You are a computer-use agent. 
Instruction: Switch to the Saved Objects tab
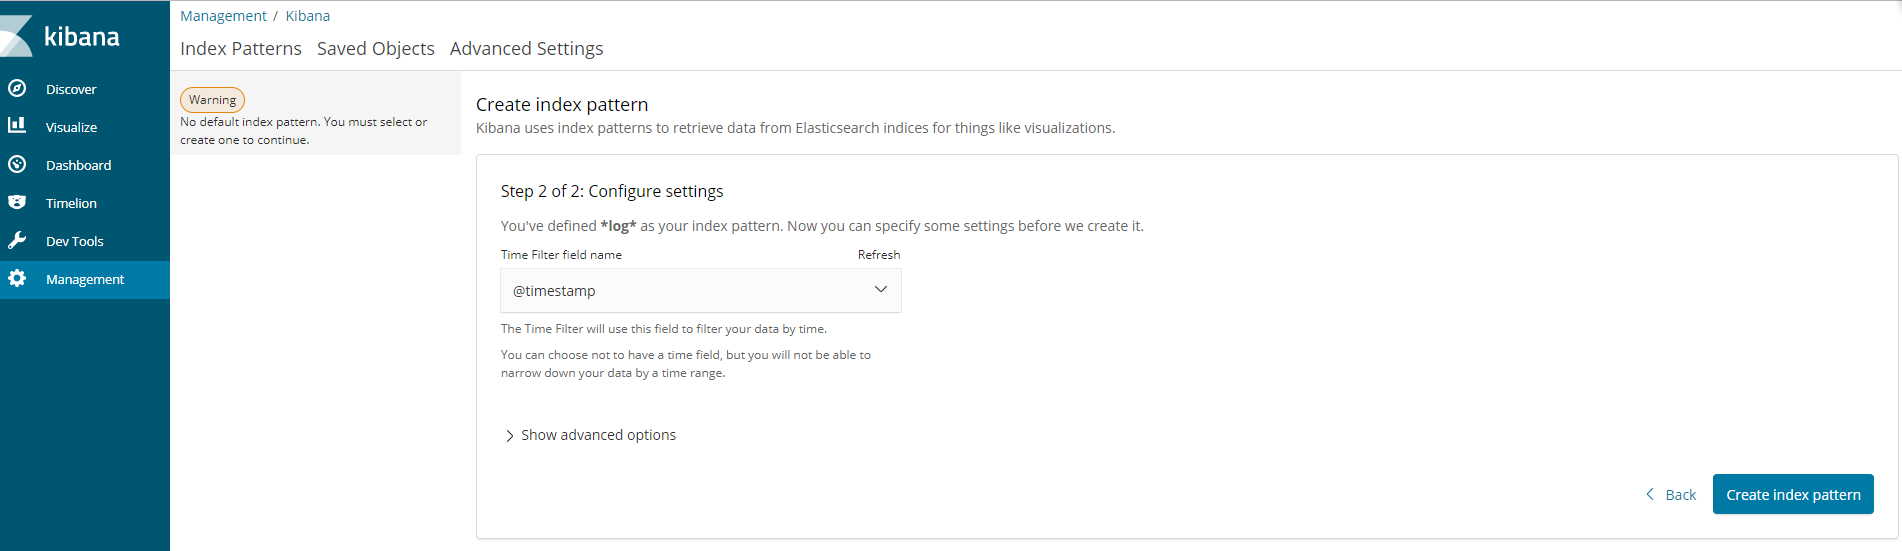[x=375, y=49]
